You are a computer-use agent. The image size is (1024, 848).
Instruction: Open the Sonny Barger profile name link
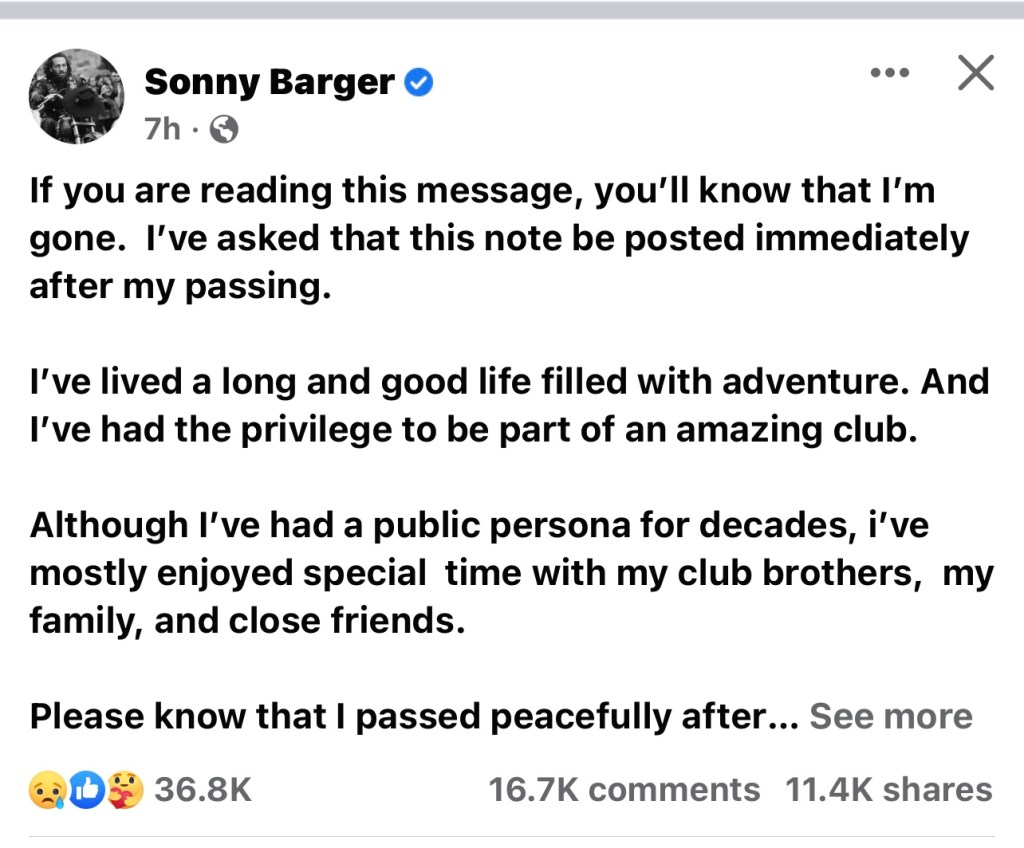coord(269,83)
